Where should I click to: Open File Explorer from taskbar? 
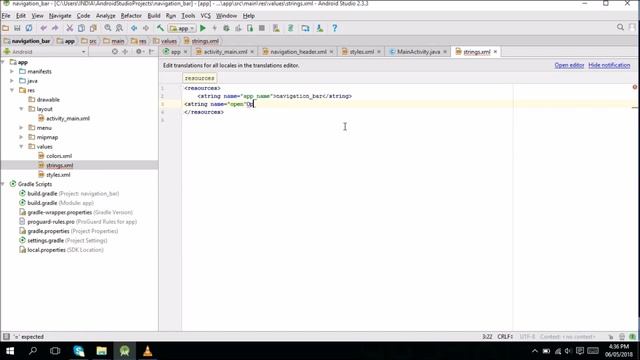click(x=102, y=351)
